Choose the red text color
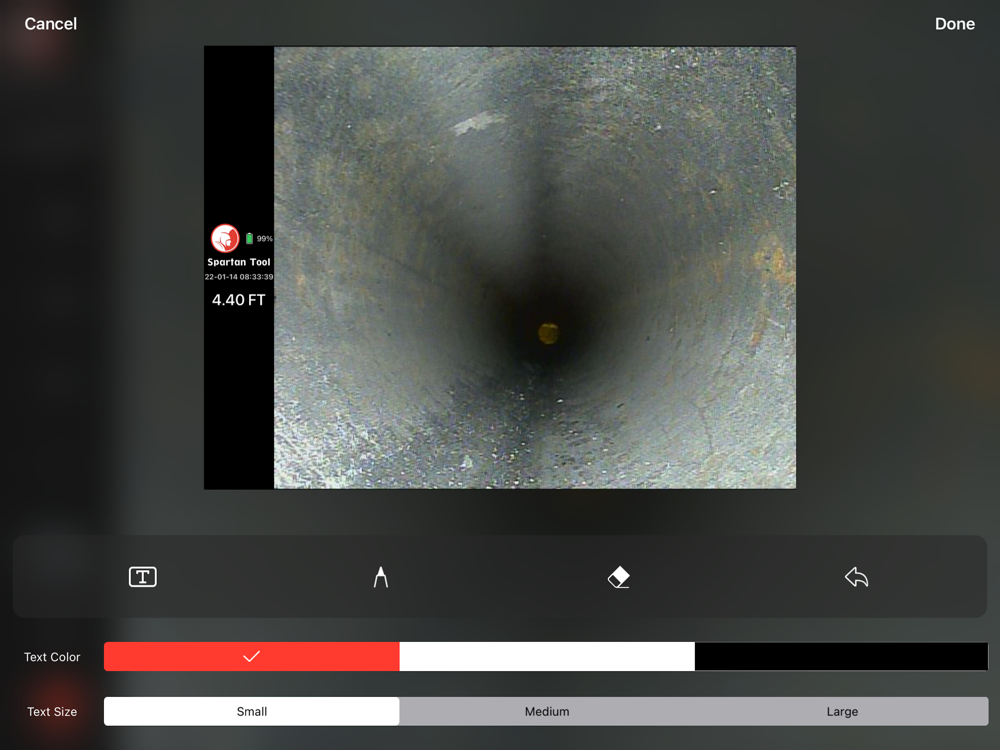Image resolution: width=1000 pixels, height=750 pixels. pos(251,656)
